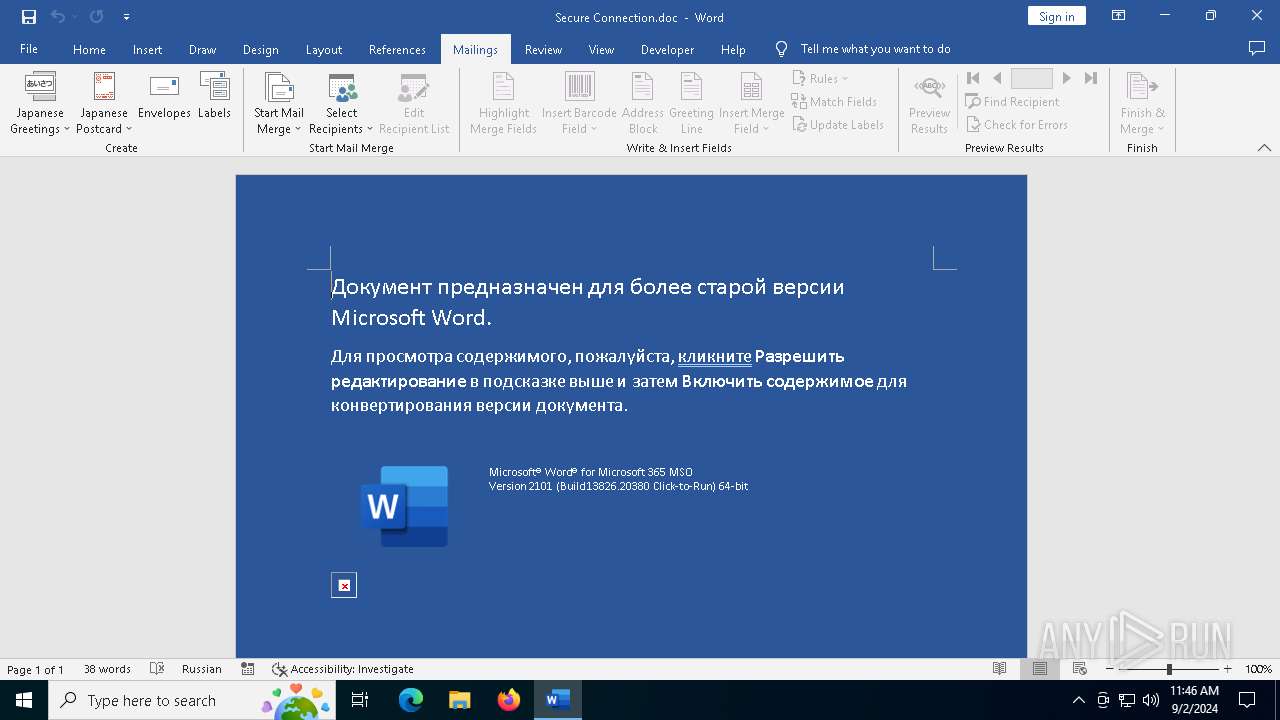Open Japanese Postcard dropdown
This screenshot has height=720, width=1280.
pos(104,104)
